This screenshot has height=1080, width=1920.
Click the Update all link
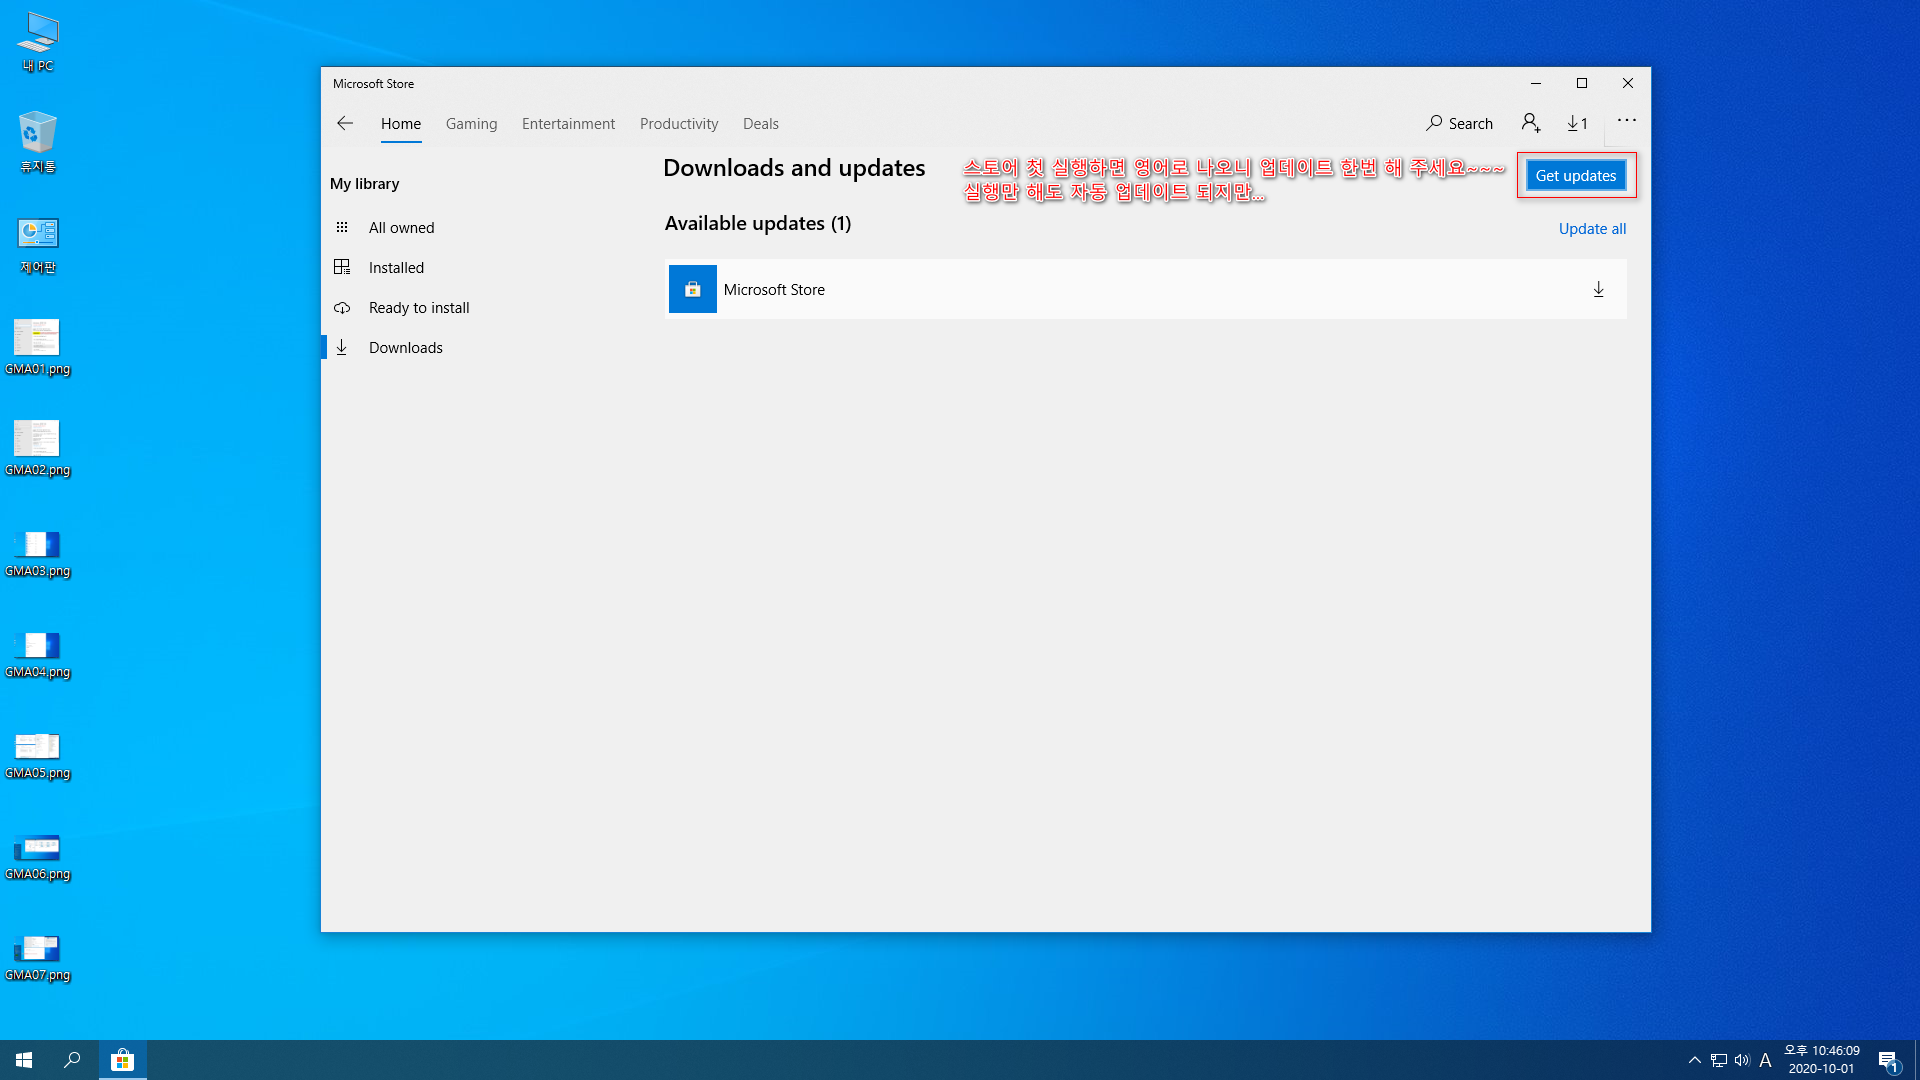(1592, 229)
